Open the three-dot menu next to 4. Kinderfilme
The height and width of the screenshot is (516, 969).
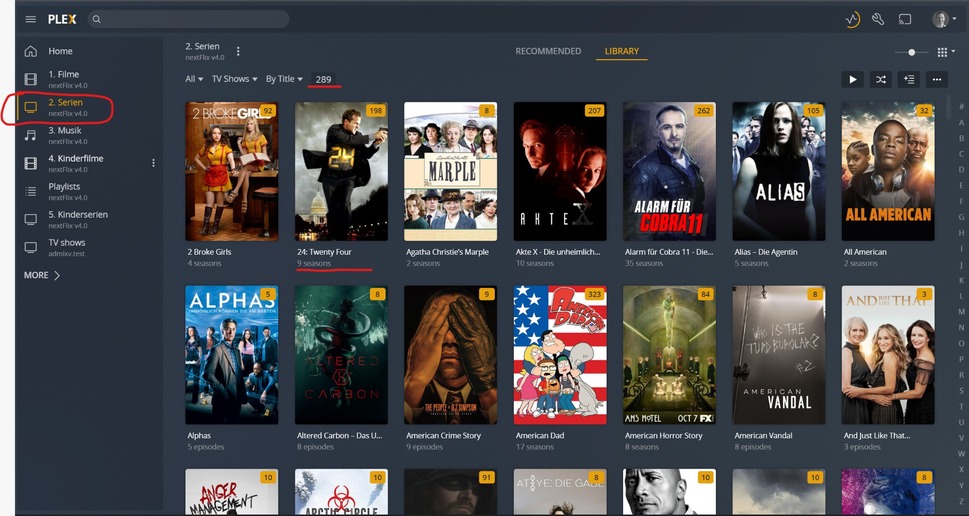point(153,163)
